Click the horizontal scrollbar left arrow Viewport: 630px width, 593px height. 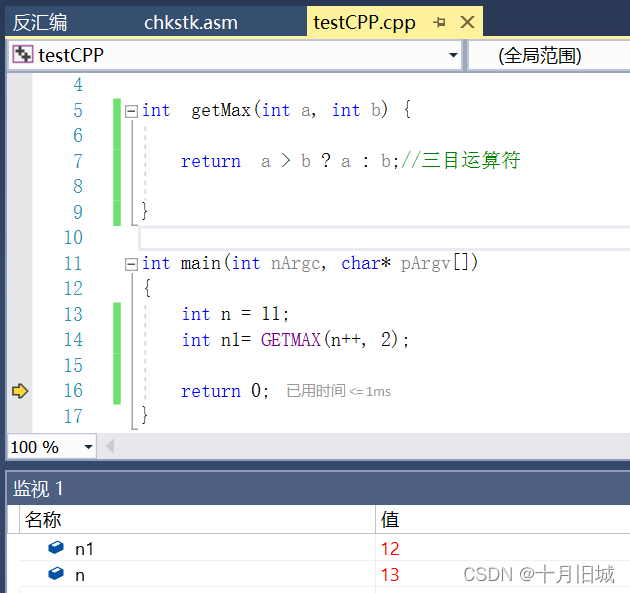tap(110, 446)
